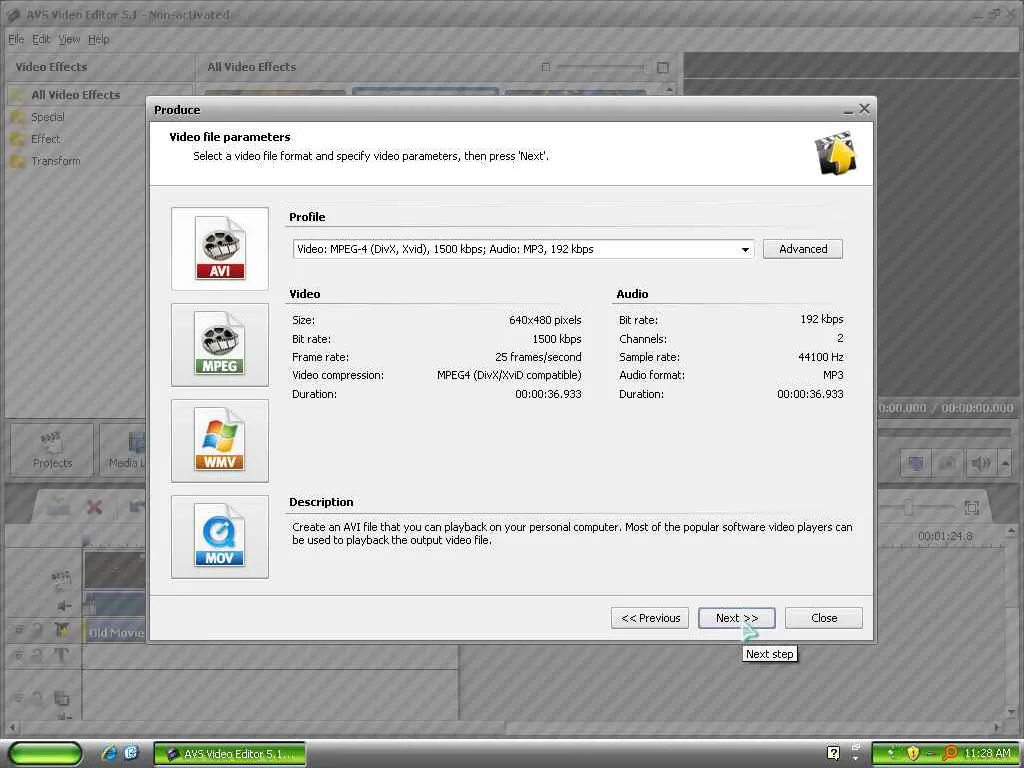Image resolution: width=1024 pixels, height=768 pixels.
Task: Toggle lock on the Old Movie effects track
Action: coord(37,630)
